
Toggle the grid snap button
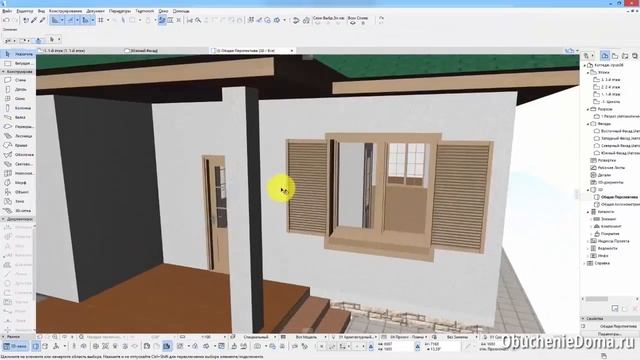100,20
